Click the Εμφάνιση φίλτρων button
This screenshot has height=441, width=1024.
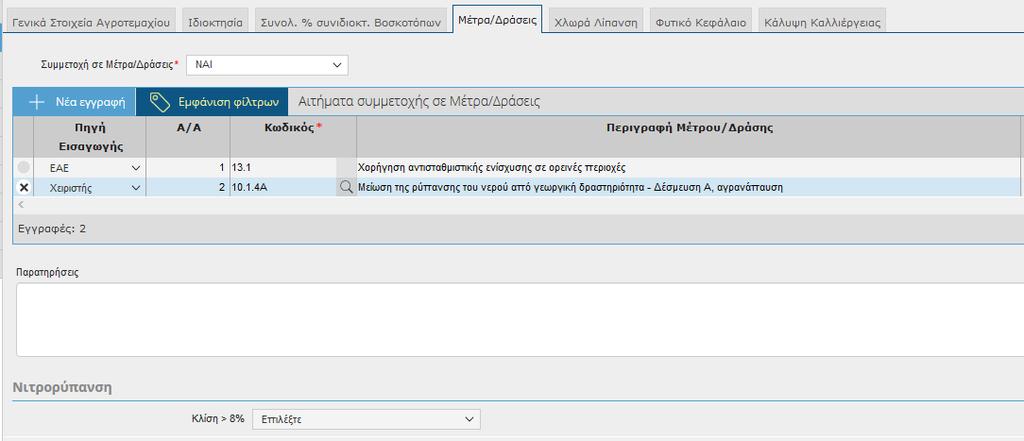tap(212, 102)
